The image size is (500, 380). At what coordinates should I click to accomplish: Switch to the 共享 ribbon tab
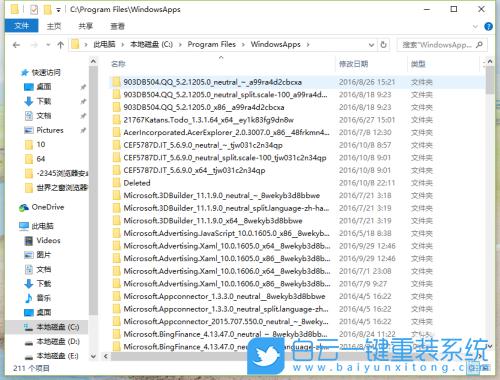click(x=86, y=26)
